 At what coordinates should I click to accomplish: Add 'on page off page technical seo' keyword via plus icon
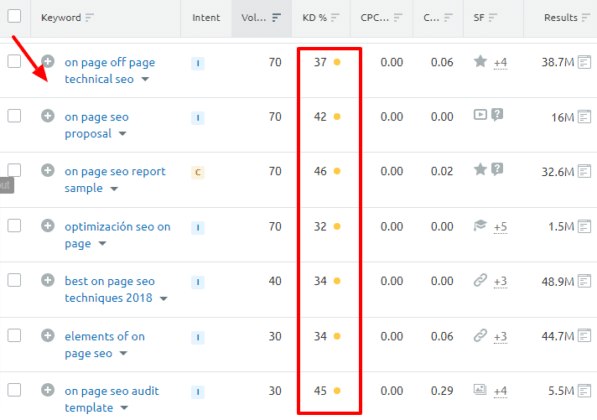point(48,61)
